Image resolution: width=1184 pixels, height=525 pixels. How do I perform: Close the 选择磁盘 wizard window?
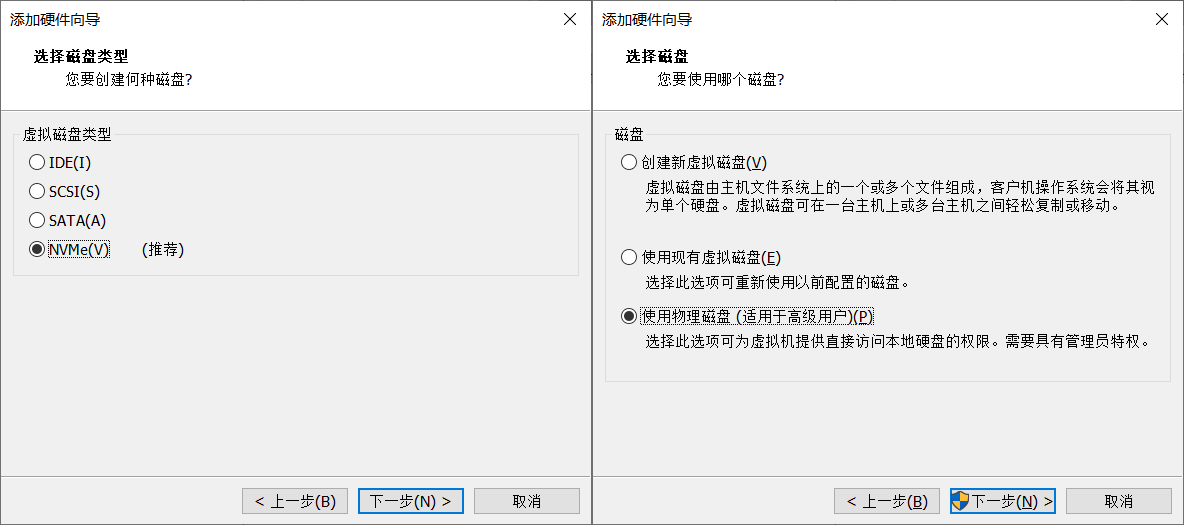click(x=1162, y=19)
